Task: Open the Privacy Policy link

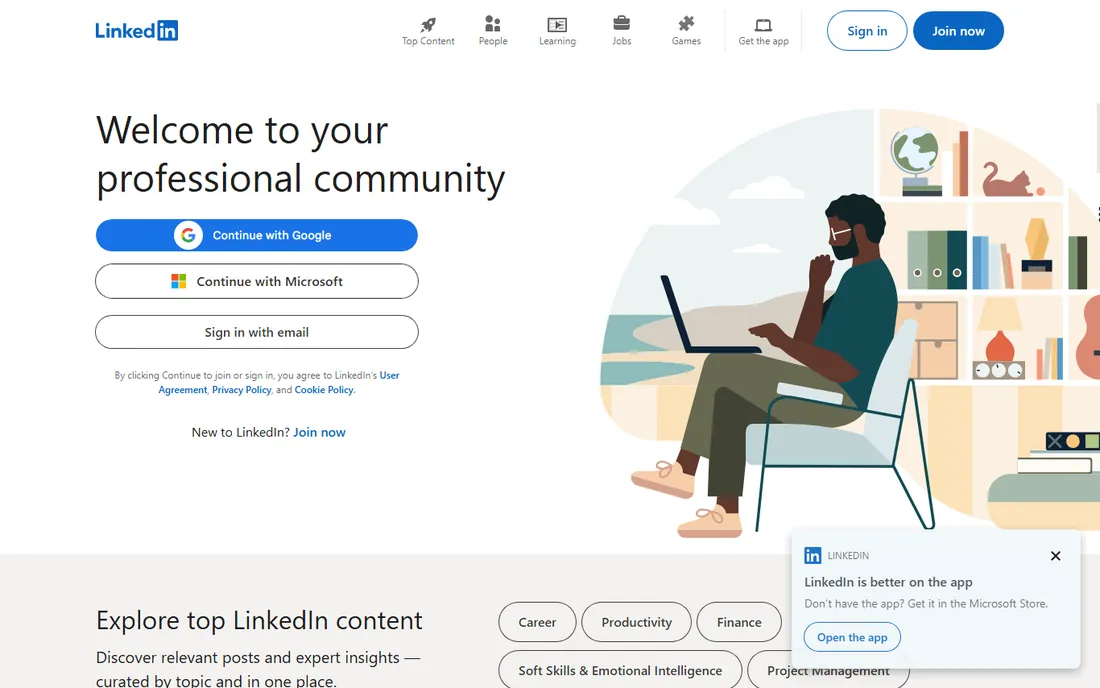Action: (x=241, y=390)
